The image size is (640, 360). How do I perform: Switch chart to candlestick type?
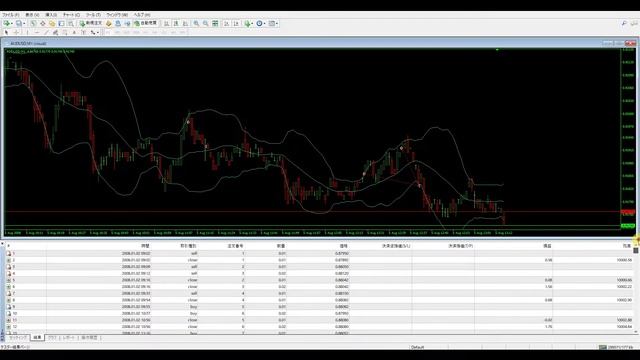pyautogui.click(x=176, y=23)
